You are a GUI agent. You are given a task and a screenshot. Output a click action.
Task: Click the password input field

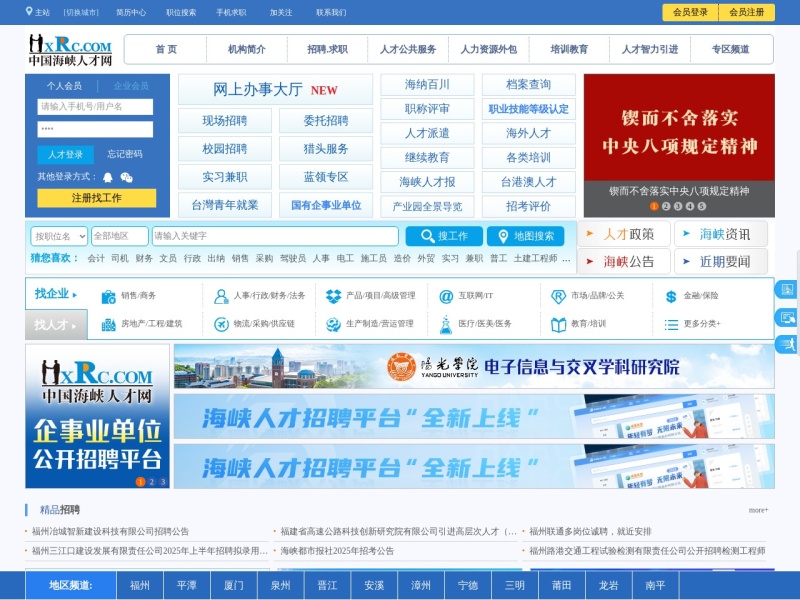click(95, 129)
